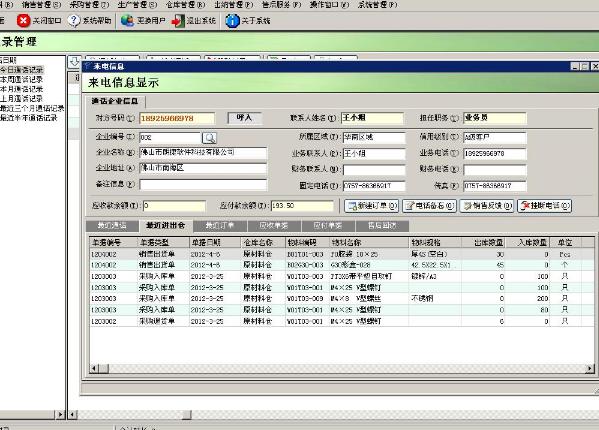Screen dimensions: 599x430
Task: Click the 退出系统 exit icon
Action: (178, 21)
